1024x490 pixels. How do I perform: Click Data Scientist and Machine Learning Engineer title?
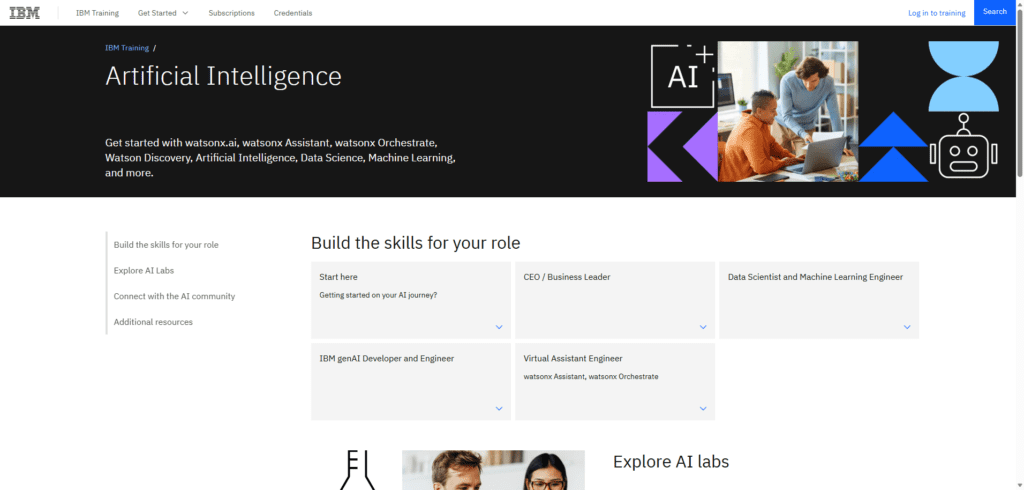(x=815, y=277)
